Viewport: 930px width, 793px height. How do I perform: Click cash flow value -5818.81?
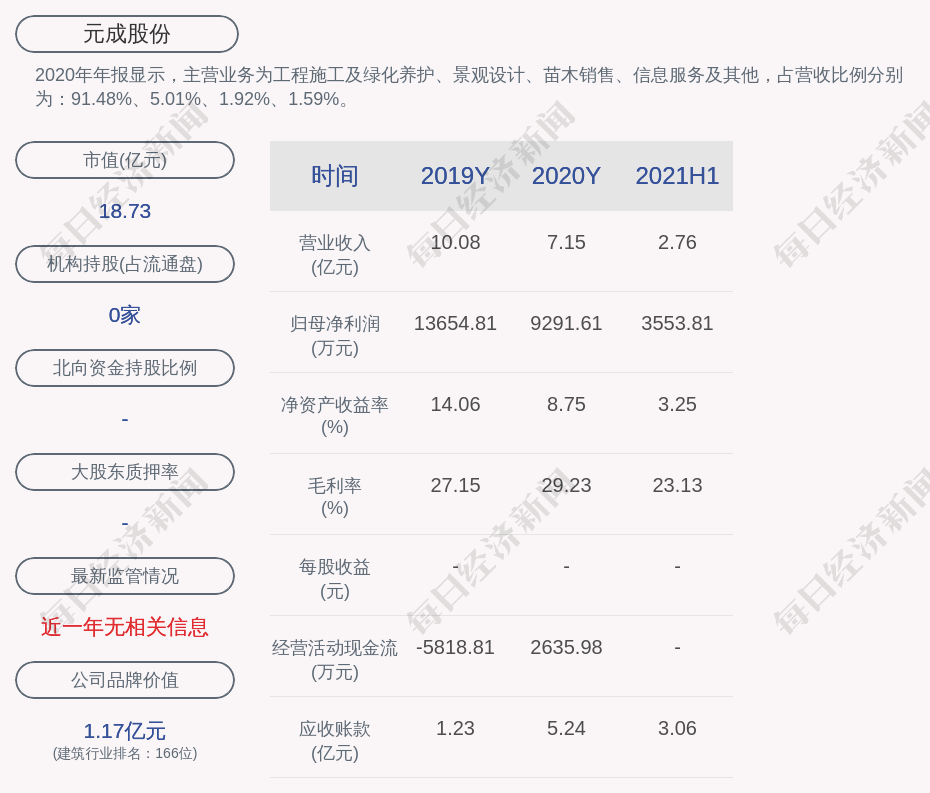(x=455, y=647)
